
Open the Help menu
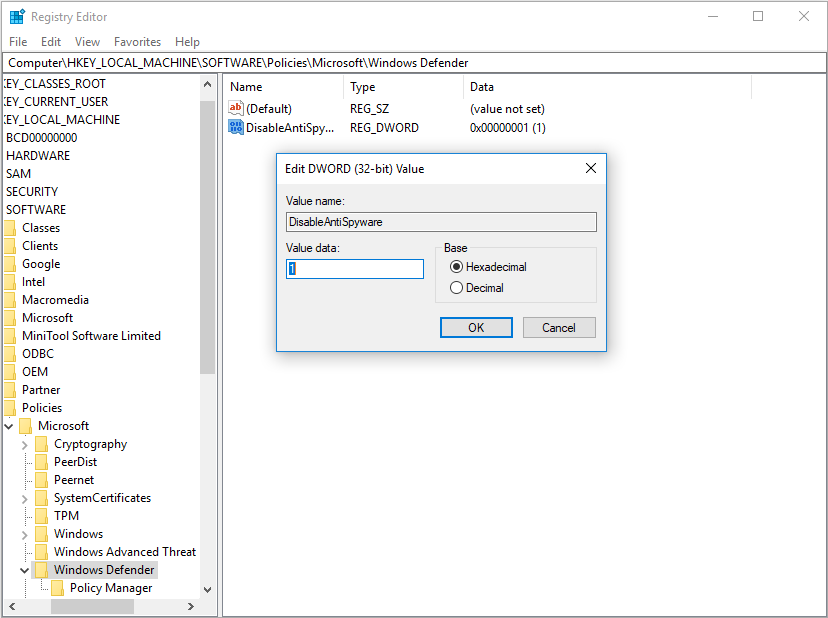(187, 42)
